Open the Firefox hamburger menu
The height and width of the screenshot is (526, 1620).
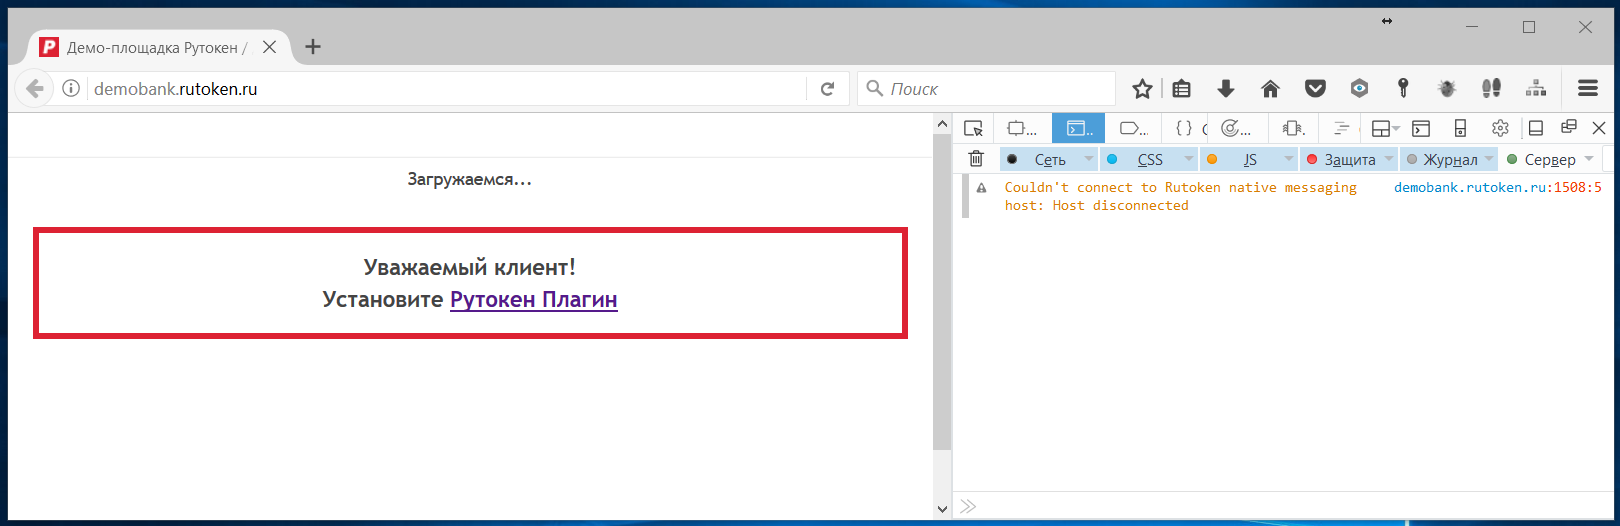coord(1588,89)
